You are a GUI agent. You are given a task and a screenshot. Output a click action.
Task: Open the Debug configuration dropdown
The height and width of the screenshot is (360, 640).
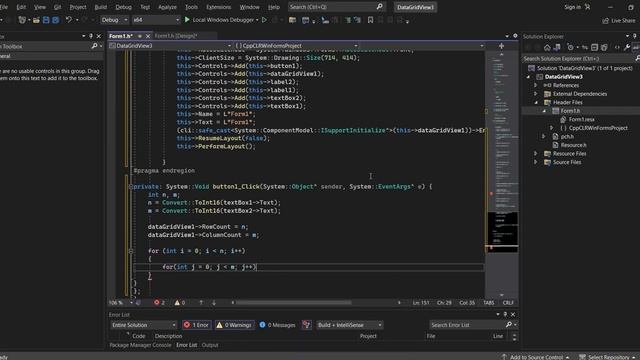point(114,20)
